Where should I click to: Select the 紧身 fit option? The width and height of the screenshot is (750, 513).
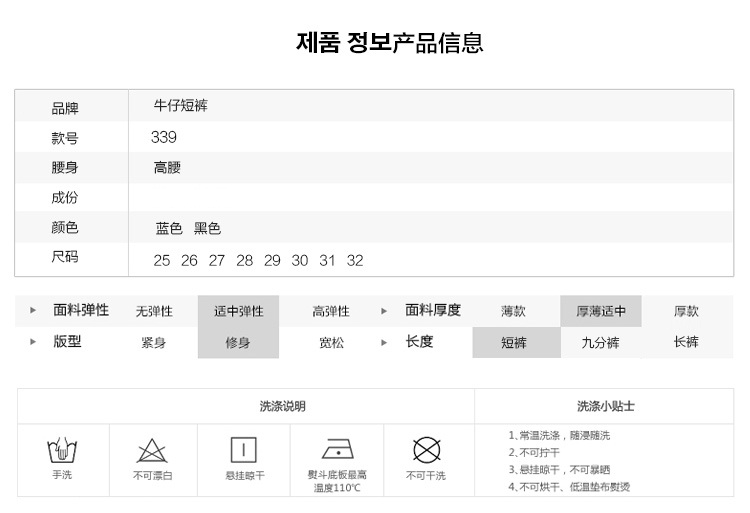[x=154, y=343]
